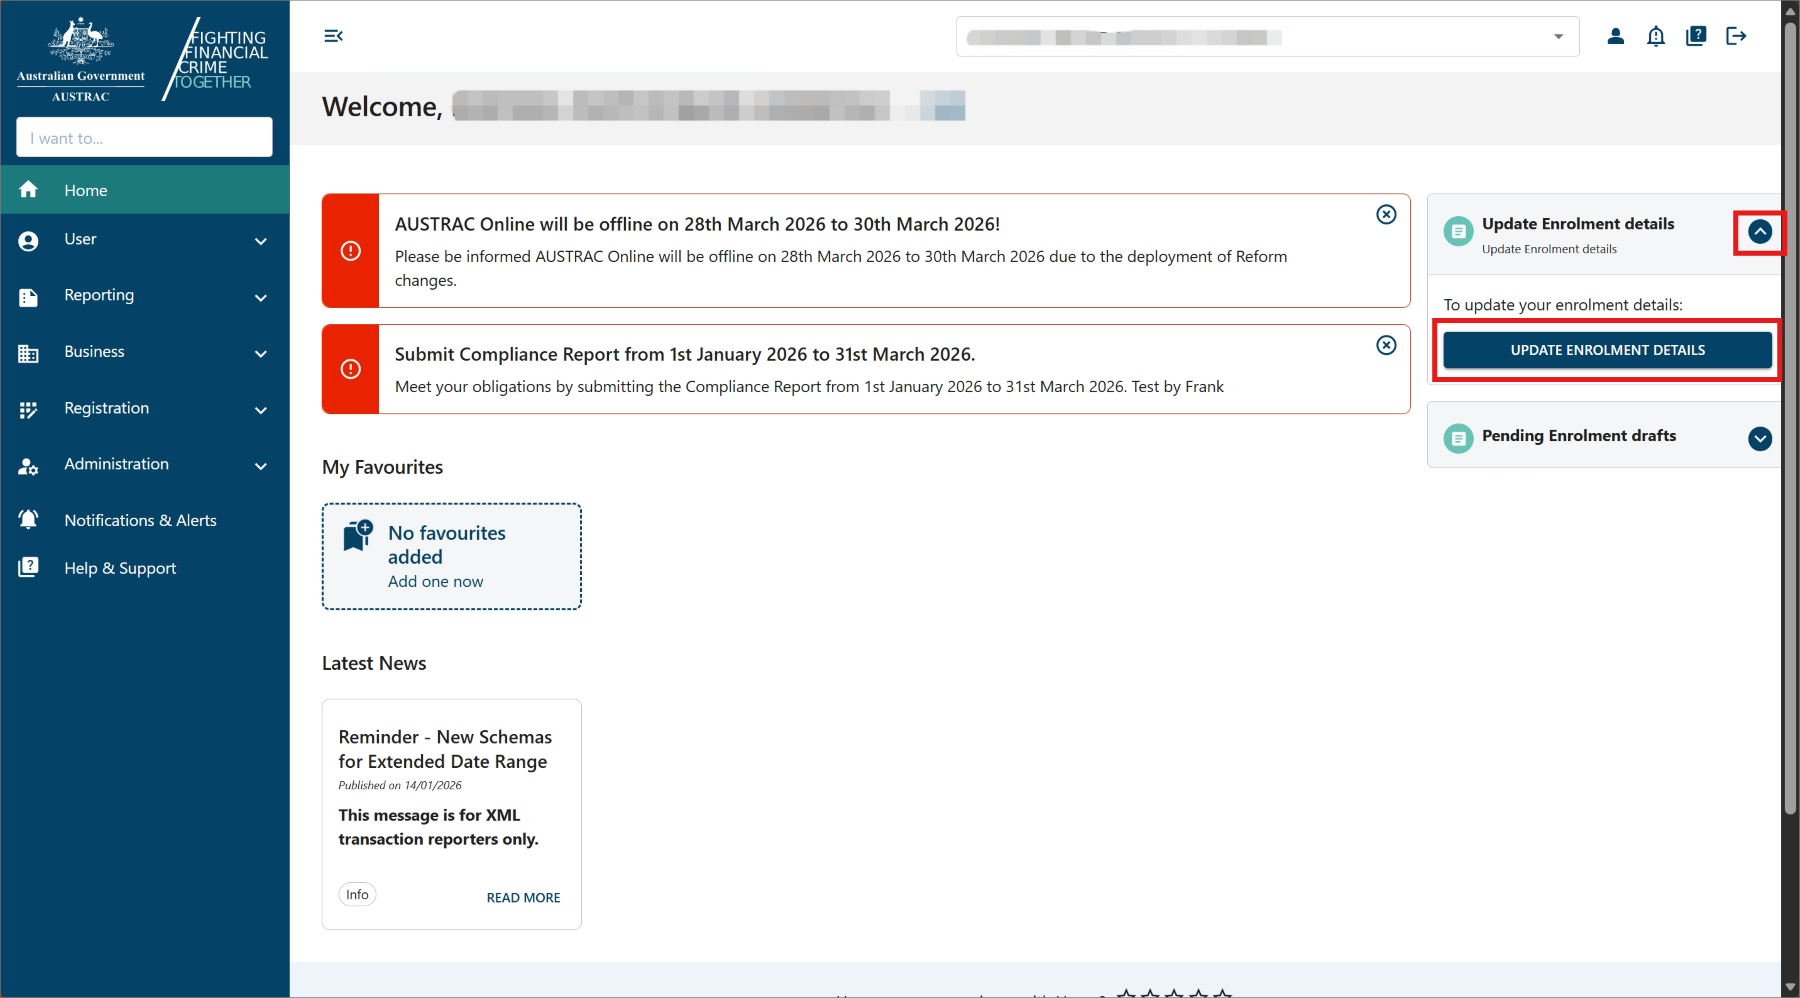Click the 'I want to...' search field

pyautogui.click(x=144, y=138)
